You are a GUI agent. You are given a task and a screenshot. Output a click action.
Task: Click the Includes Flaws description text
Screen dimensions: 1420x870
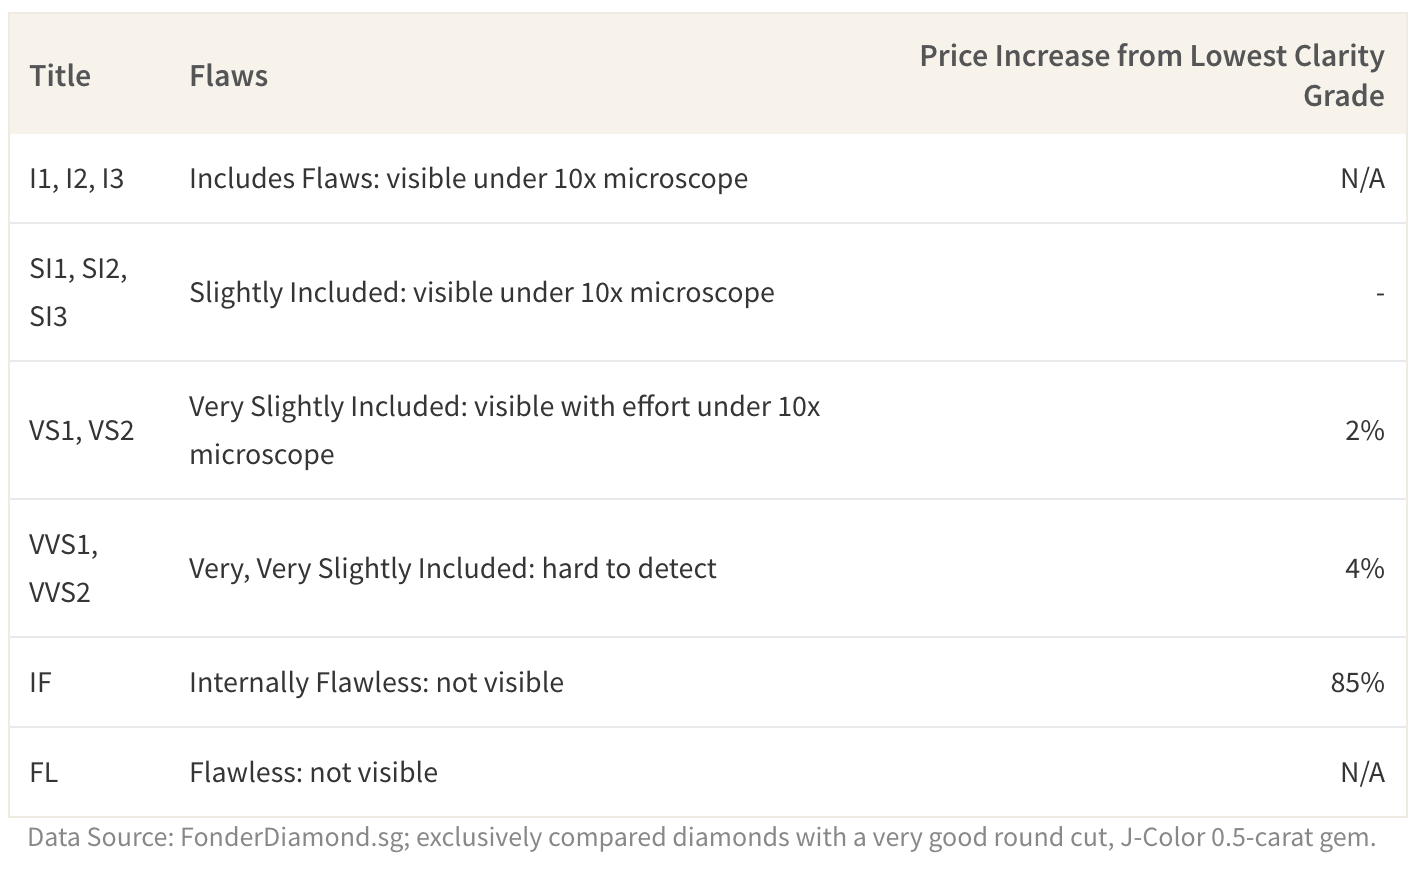click(468, 178)
